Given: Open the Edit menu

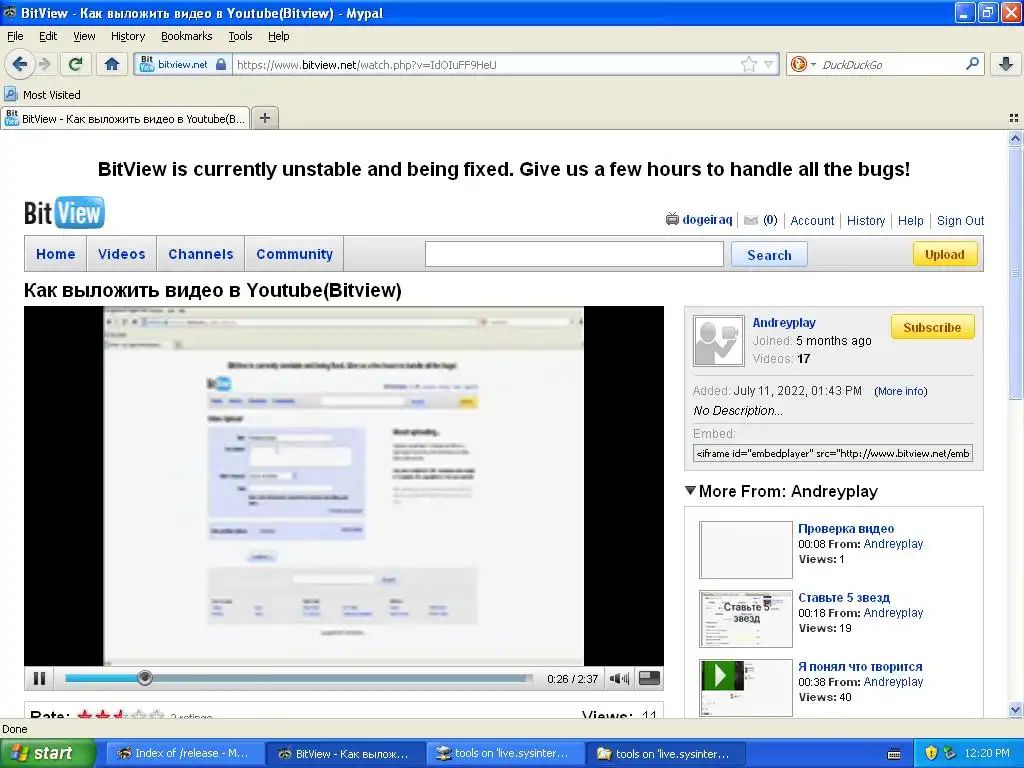Looking at the screenshot, I should (x=48, y=36).
